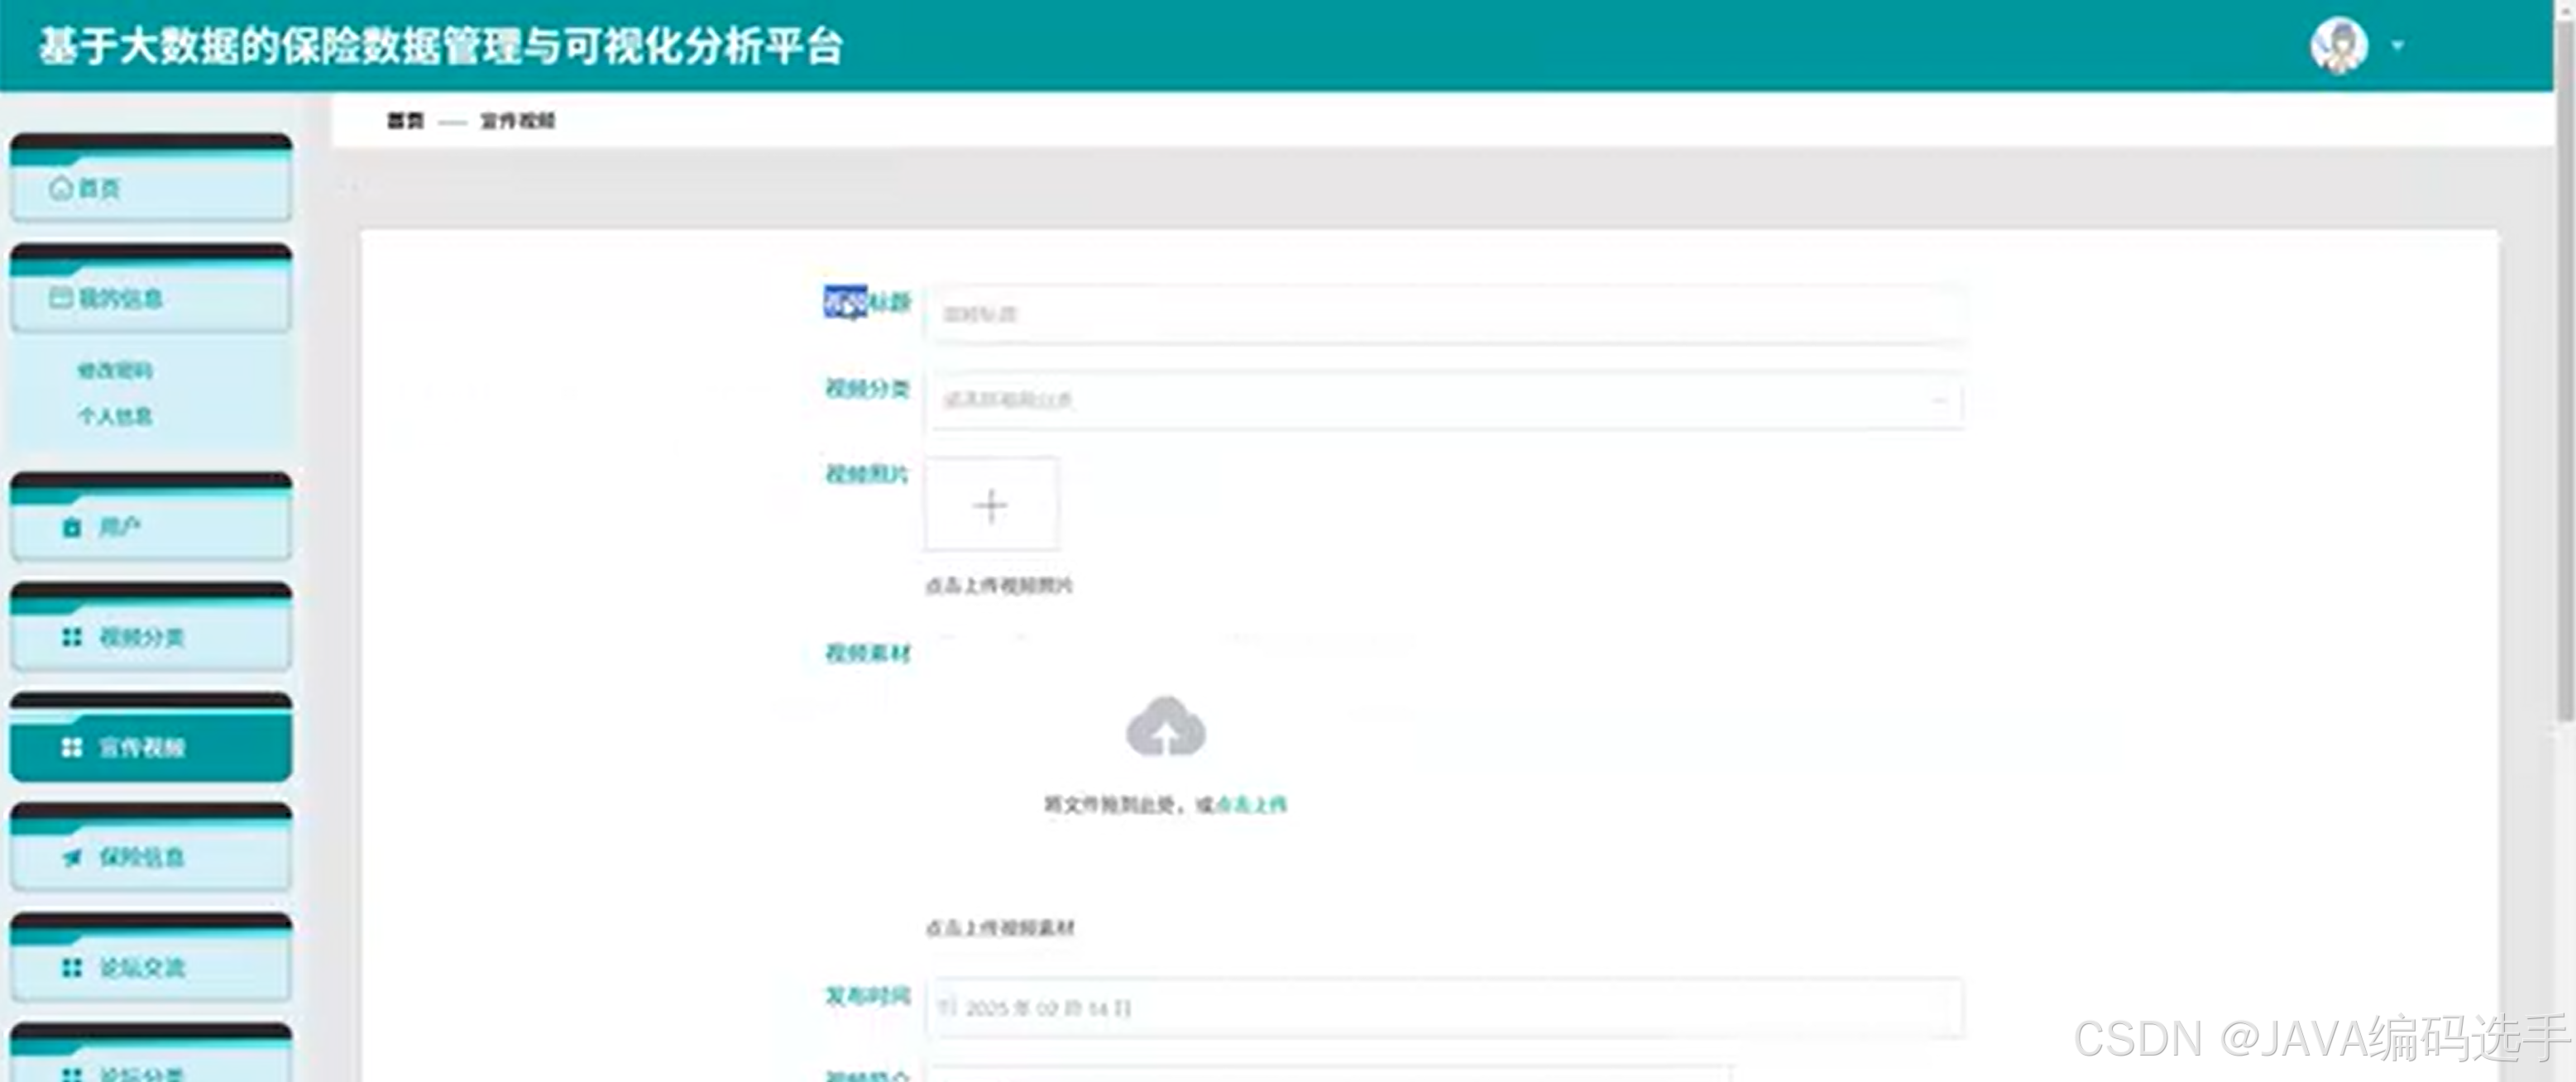Collapse the 我的信息 submenu
This screenshot has width=2576, height=1082.
click(150, 297)
